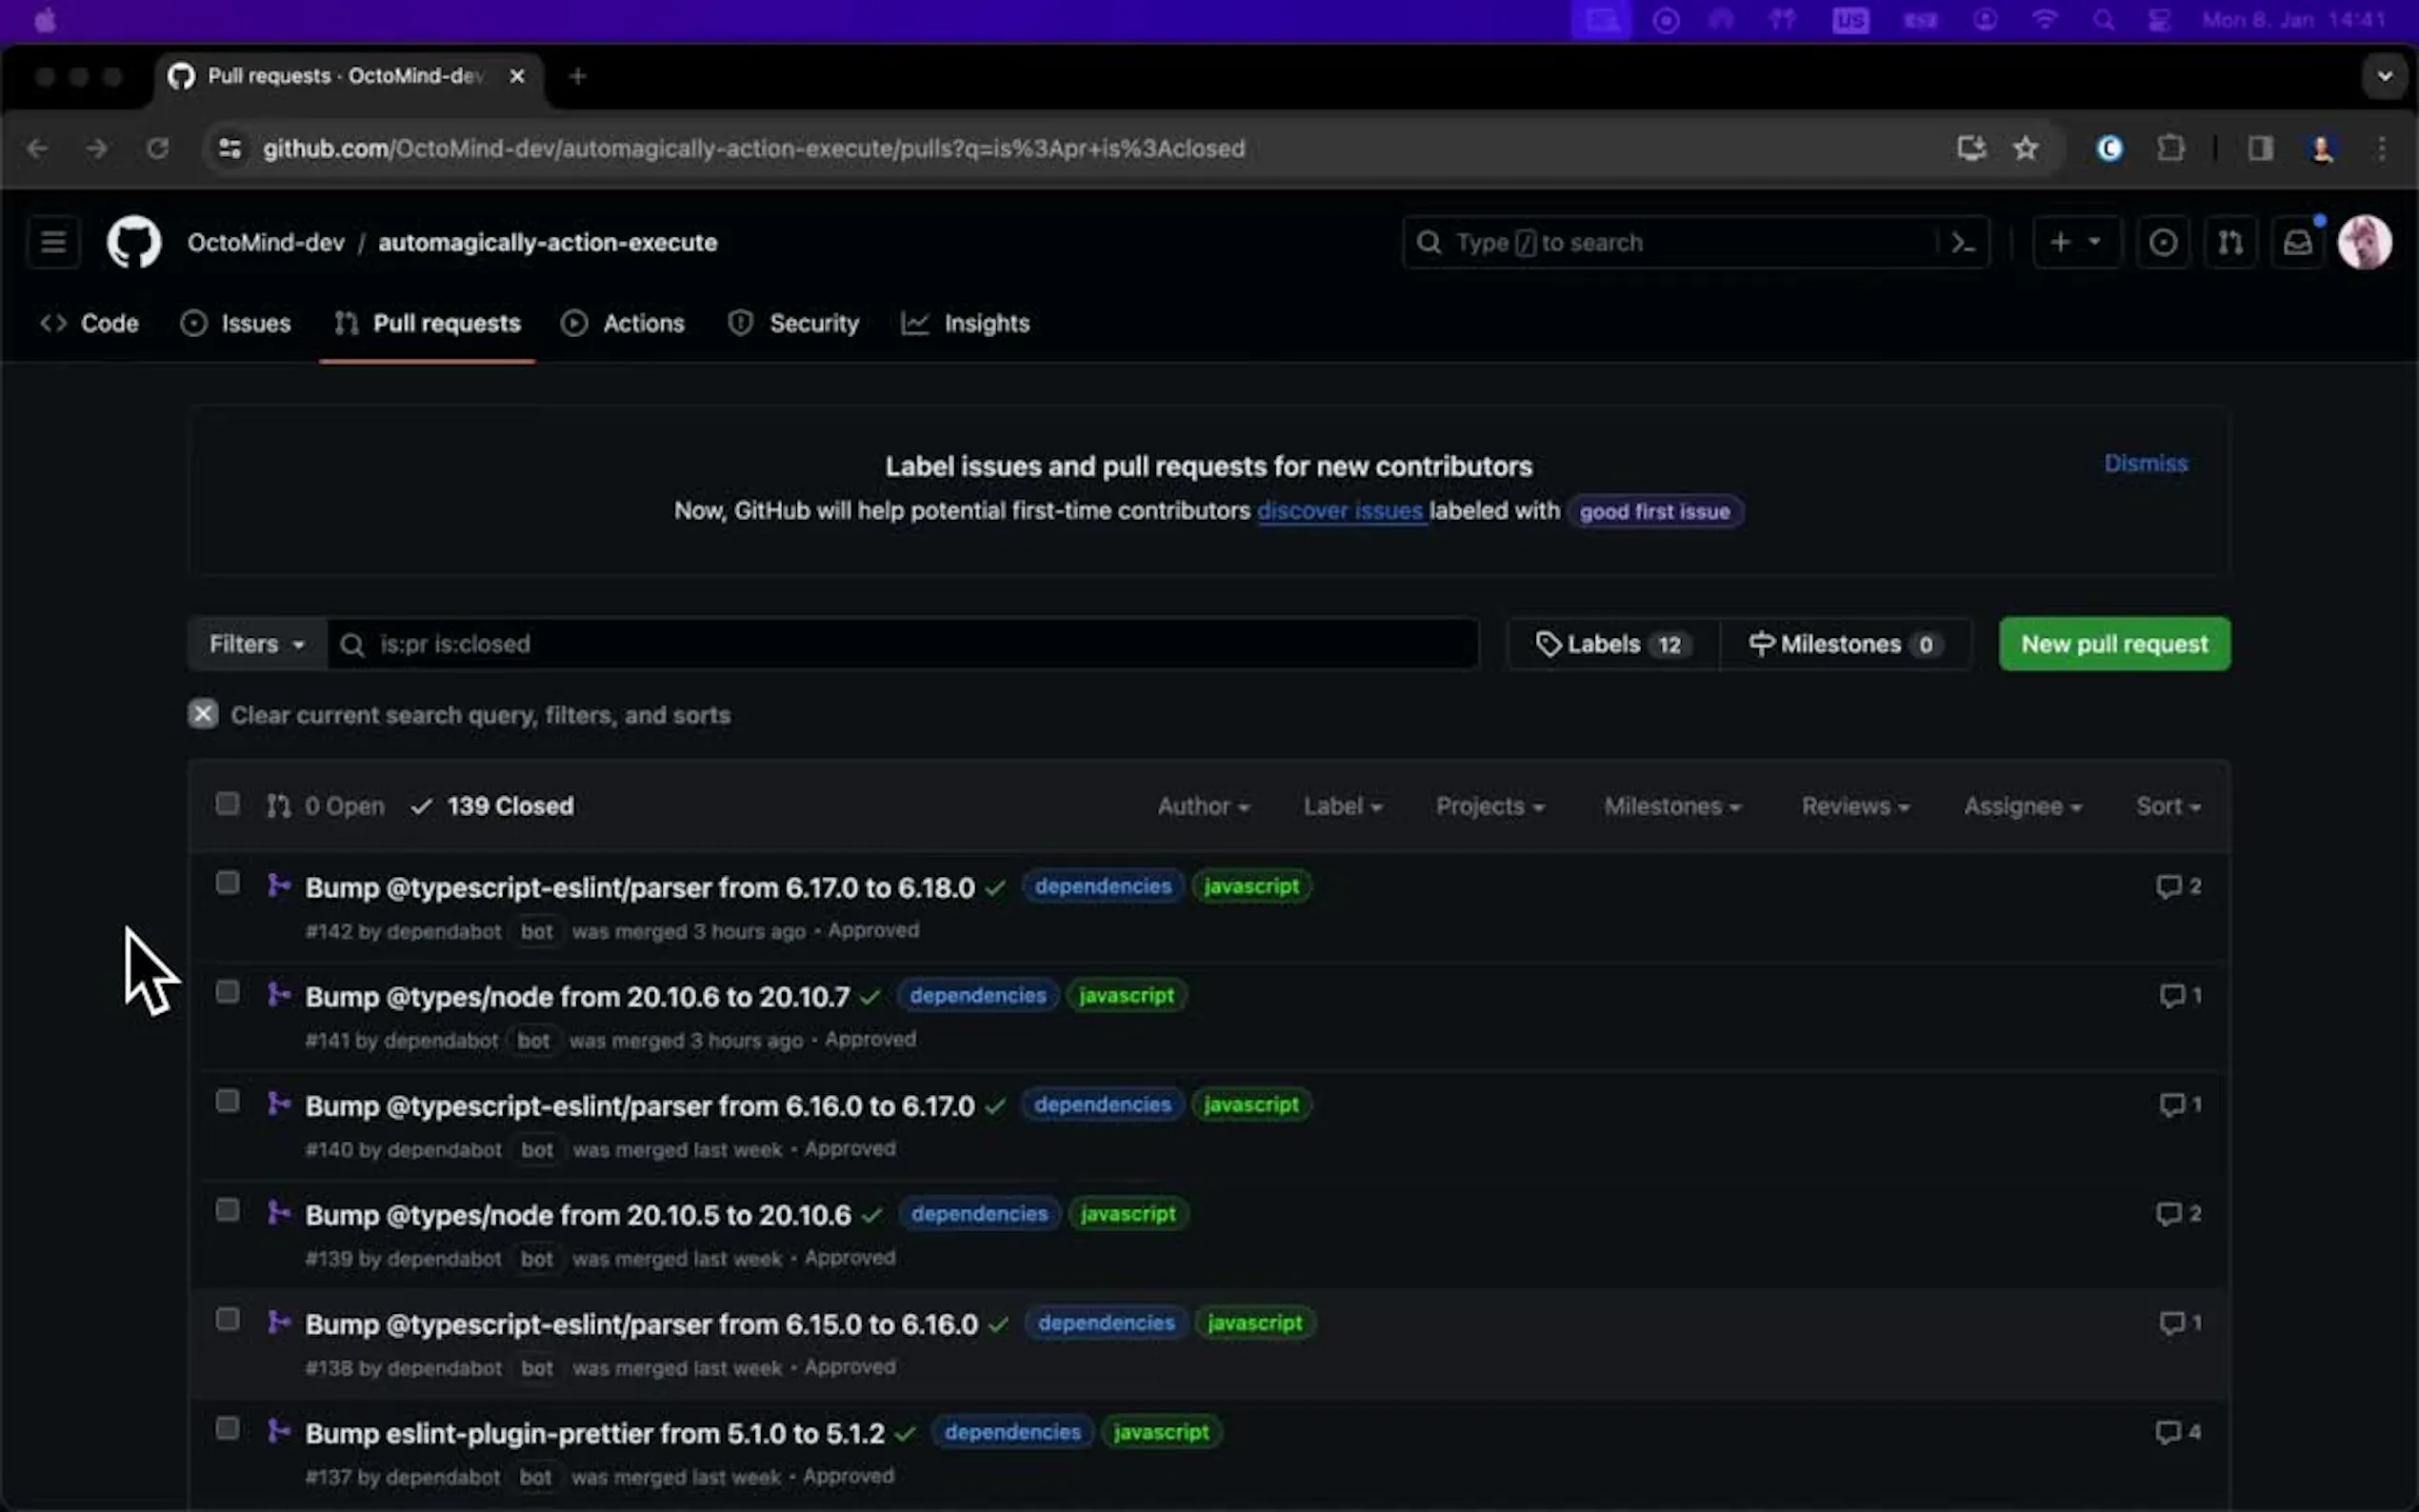2419x1512 pixels.
Task: Check the box for PR #142
Action: click(x=227, y=883)
